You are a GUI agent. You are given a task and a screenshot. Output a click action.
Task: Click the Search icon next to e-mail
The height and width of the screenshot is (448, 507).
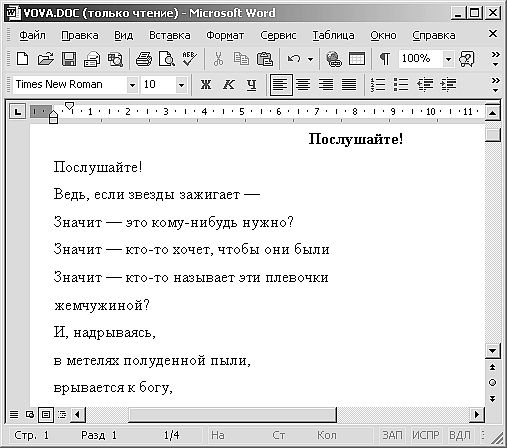115,59
